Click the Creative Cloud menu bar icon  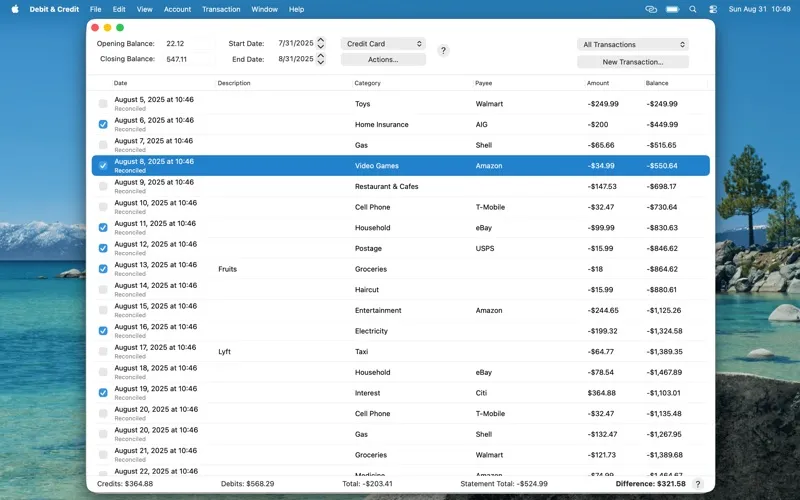(x=651, y=9)
